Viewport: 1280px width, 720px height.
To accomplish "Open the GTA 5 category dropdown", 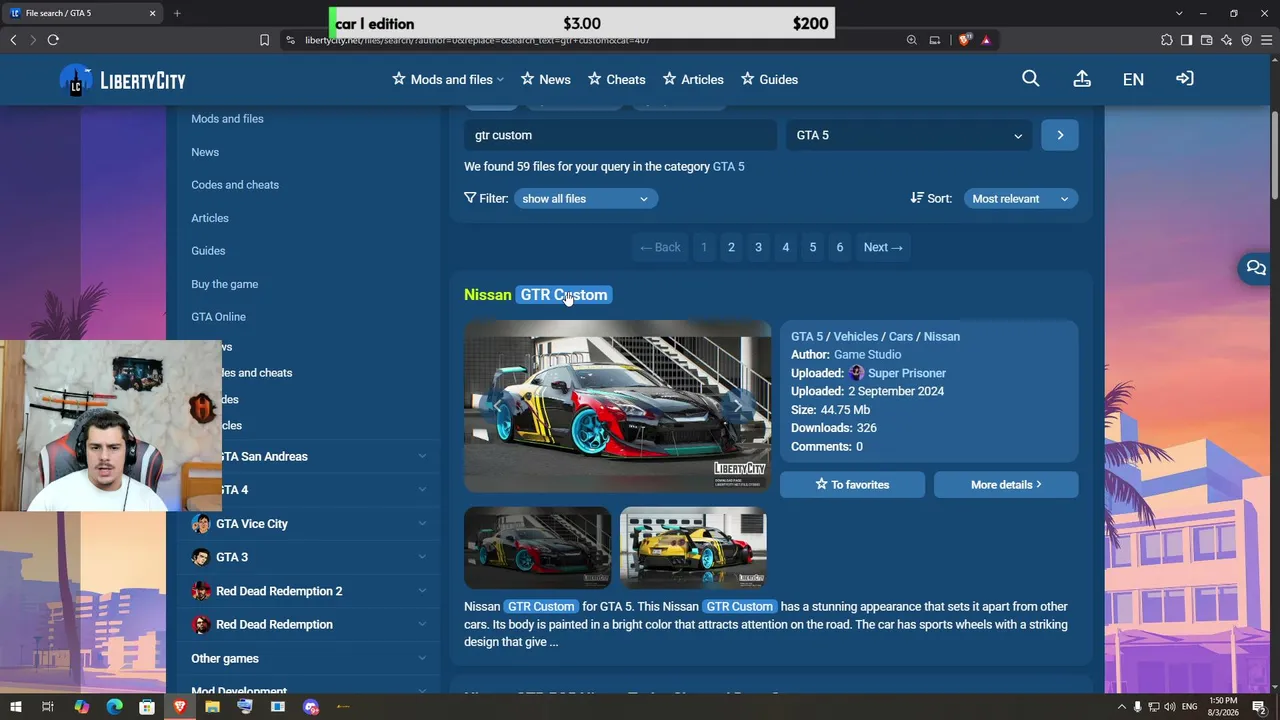I will pyautogui.click(x=910, y=135).
